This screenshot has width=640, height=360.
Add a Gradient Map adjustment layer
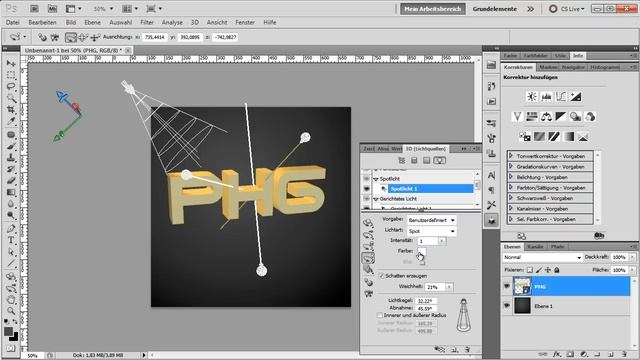pos(568,137)
